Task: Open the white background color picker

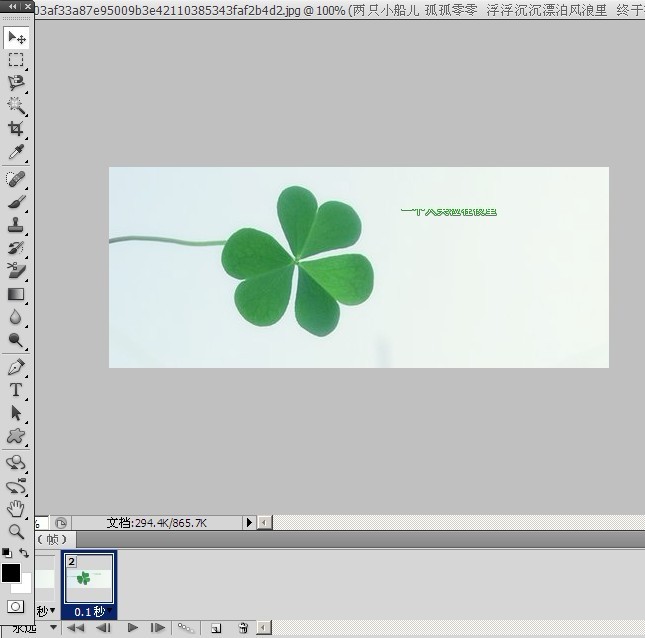Action: coord(26,587)
